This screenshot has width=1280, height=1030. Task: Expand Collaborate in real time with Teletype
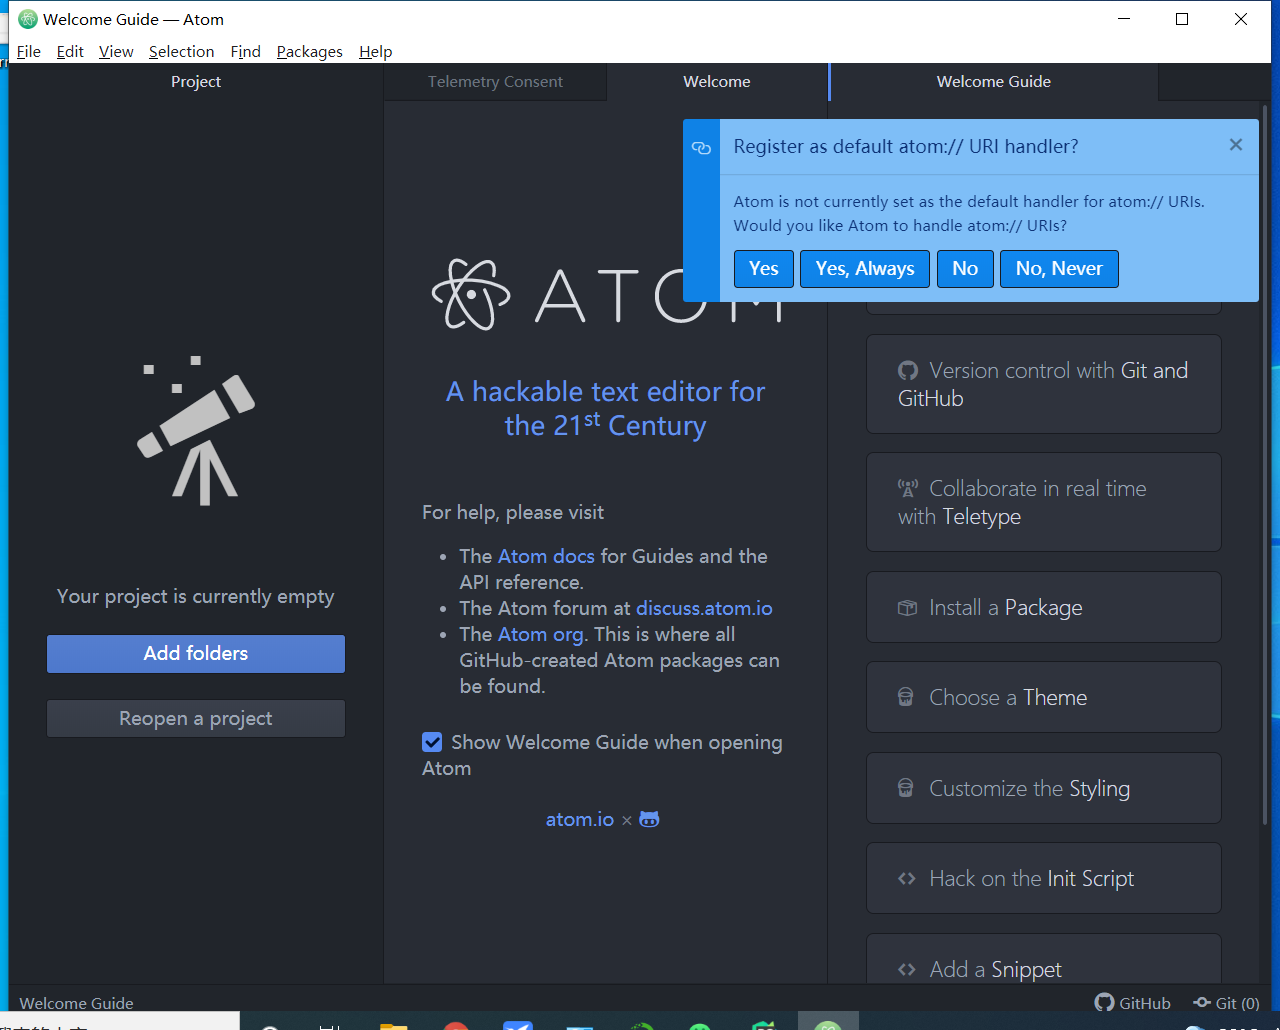1044,502
